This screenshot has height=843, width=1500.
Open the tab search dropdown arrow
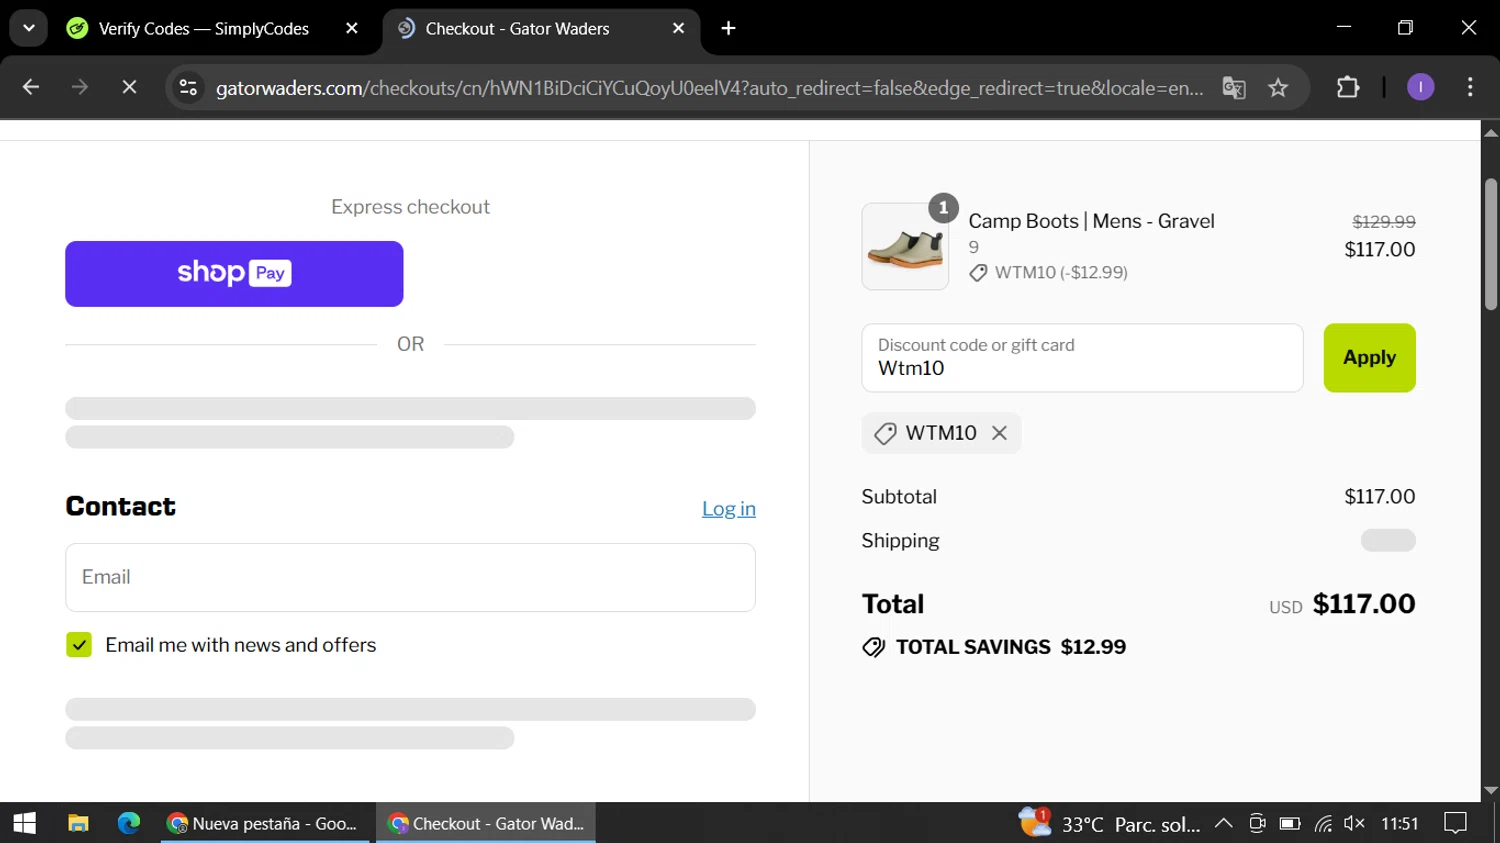[29, 28]
